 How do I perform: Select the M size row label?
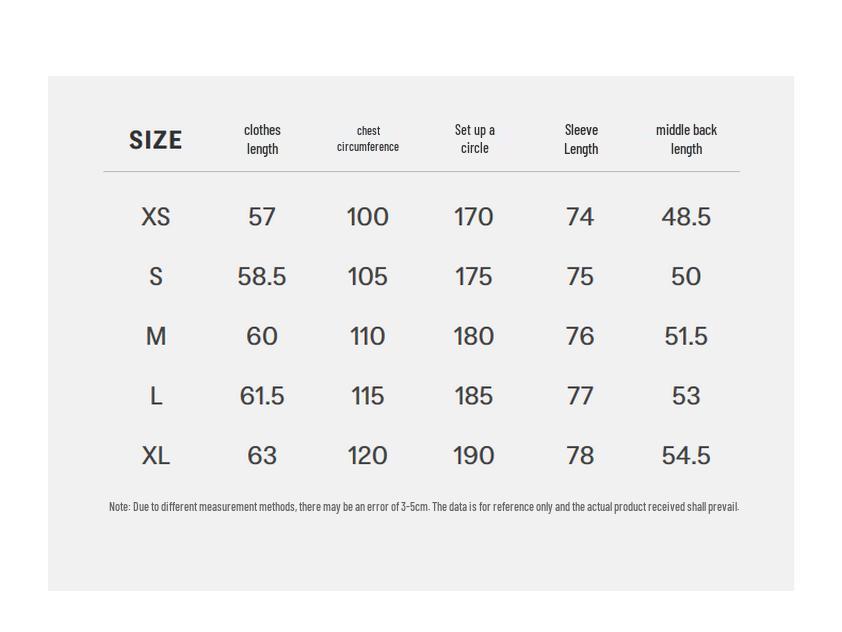[x=156, y=337]
